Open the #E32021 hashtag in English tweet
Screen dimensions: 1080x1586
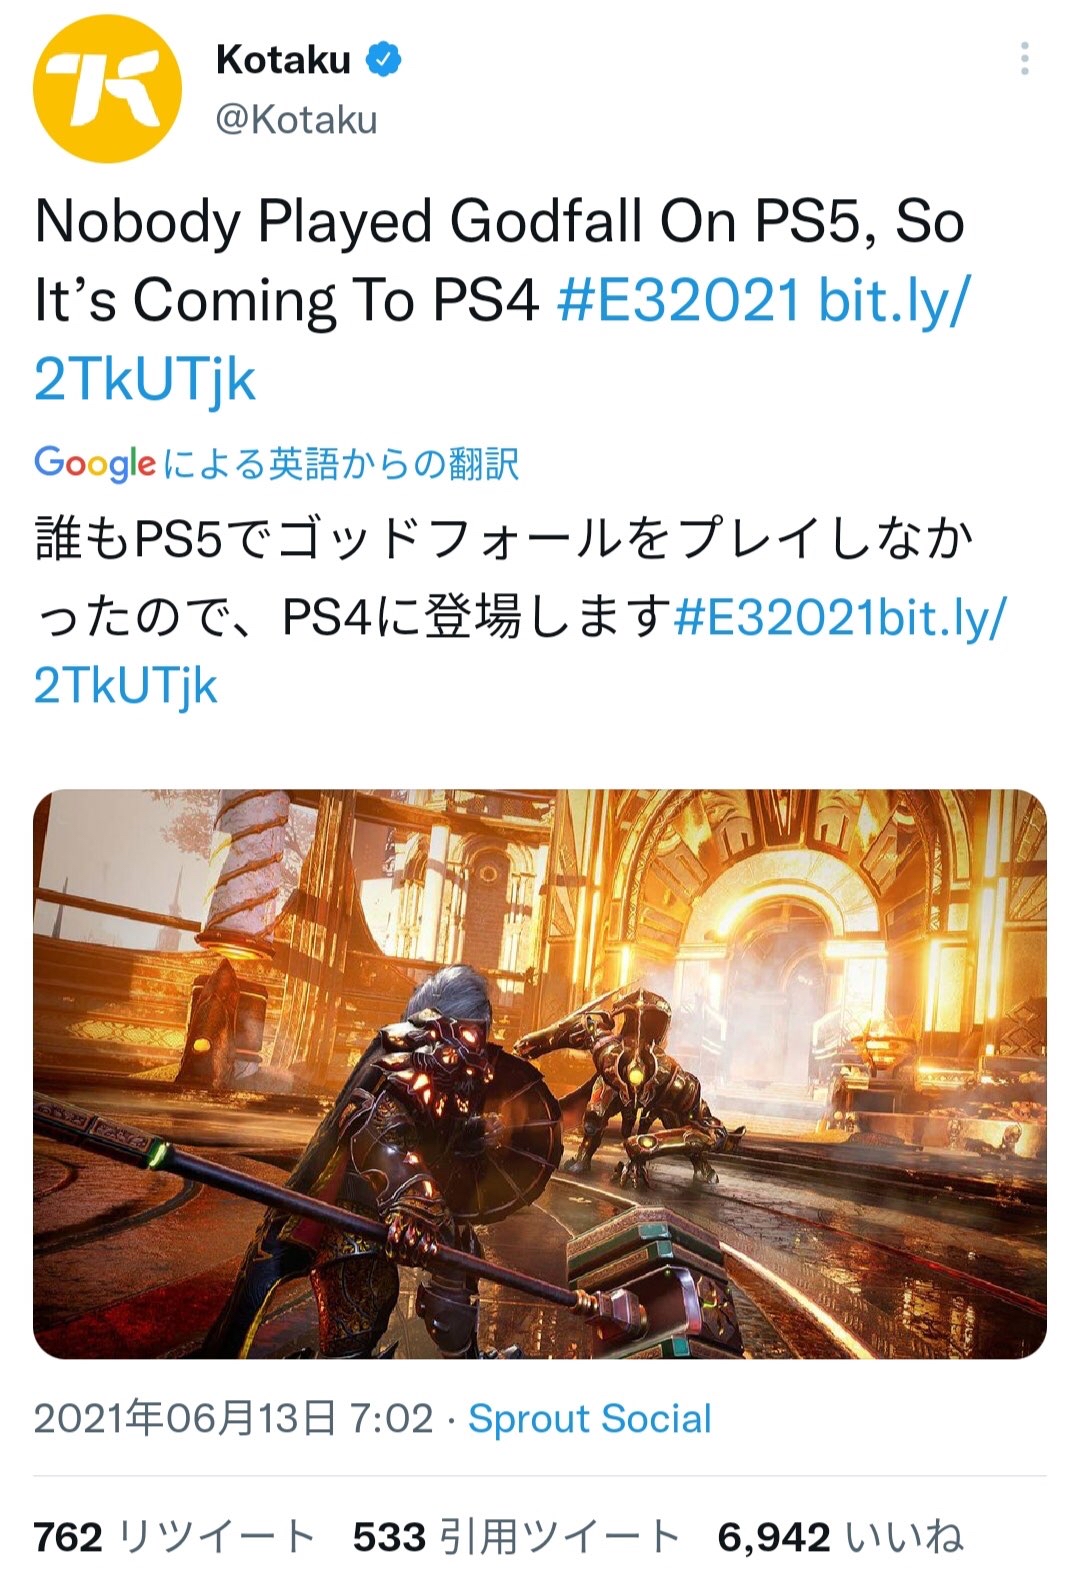click(x=679, y=299)
